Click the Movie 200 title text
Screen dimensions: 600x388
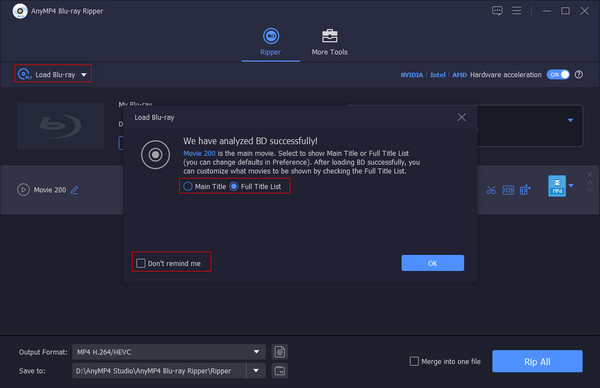50,190
